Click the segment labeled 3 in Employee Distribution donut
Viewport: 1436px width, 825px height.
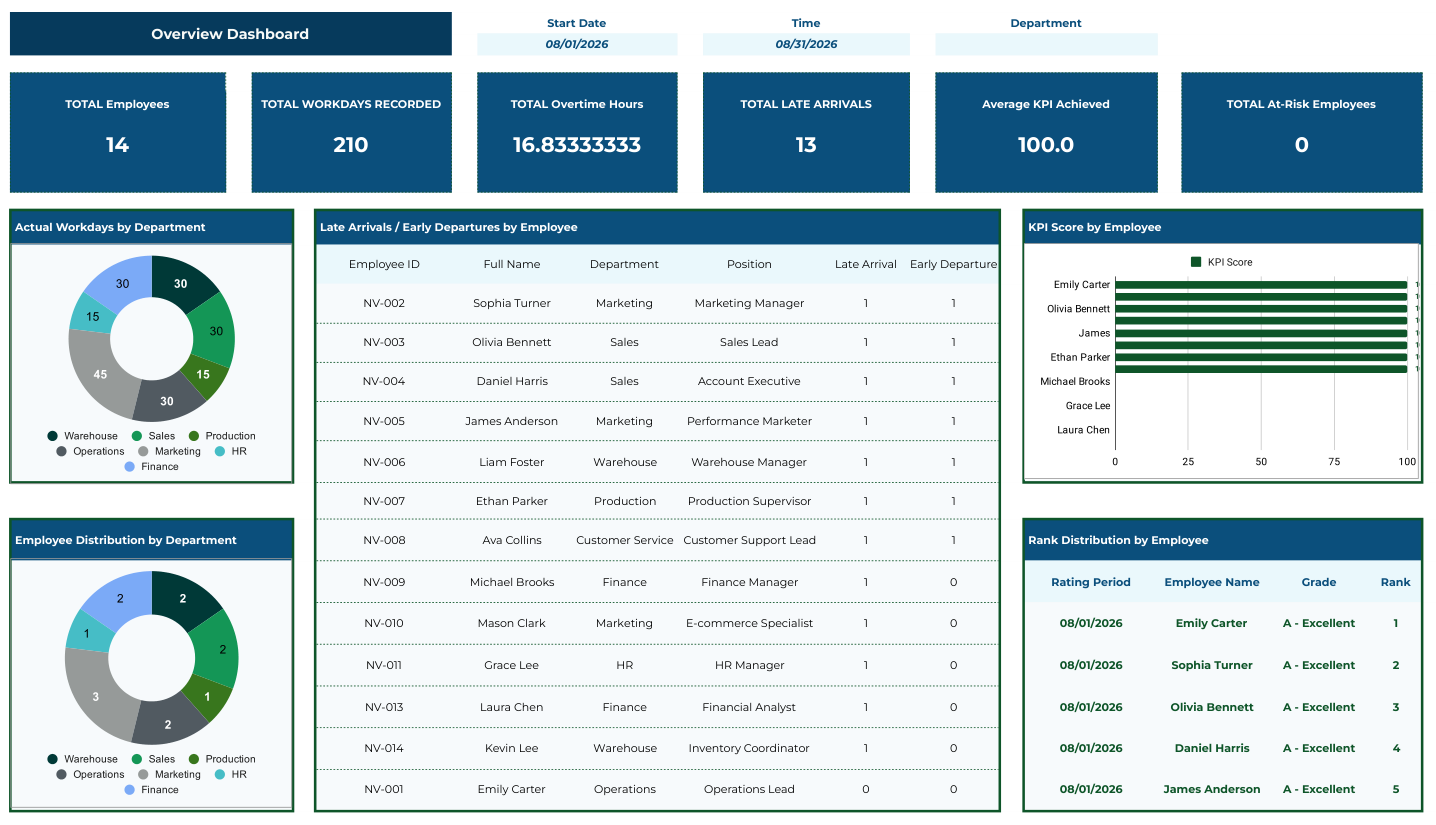click(x=95, y=696)
